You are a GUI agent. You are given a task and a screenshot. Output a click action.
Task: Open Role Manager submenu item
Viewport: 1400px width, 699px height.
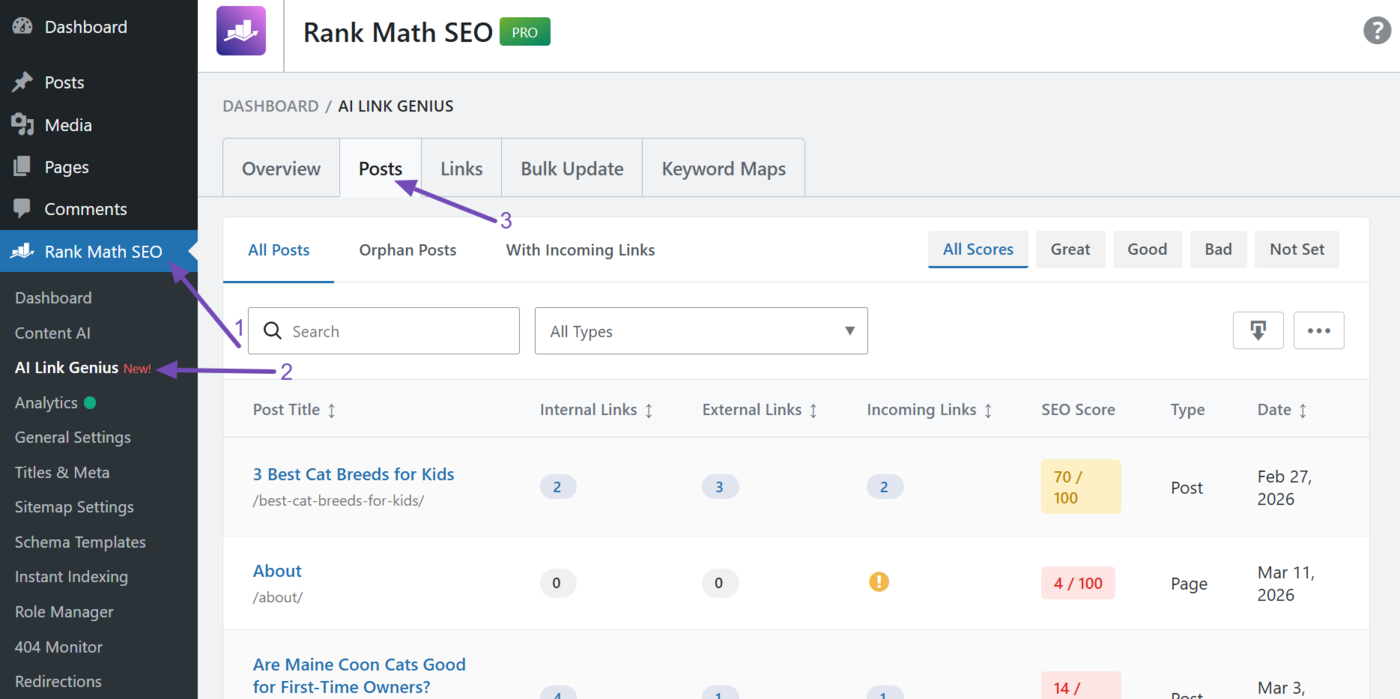pyautogui.click(x=64, y=612)
